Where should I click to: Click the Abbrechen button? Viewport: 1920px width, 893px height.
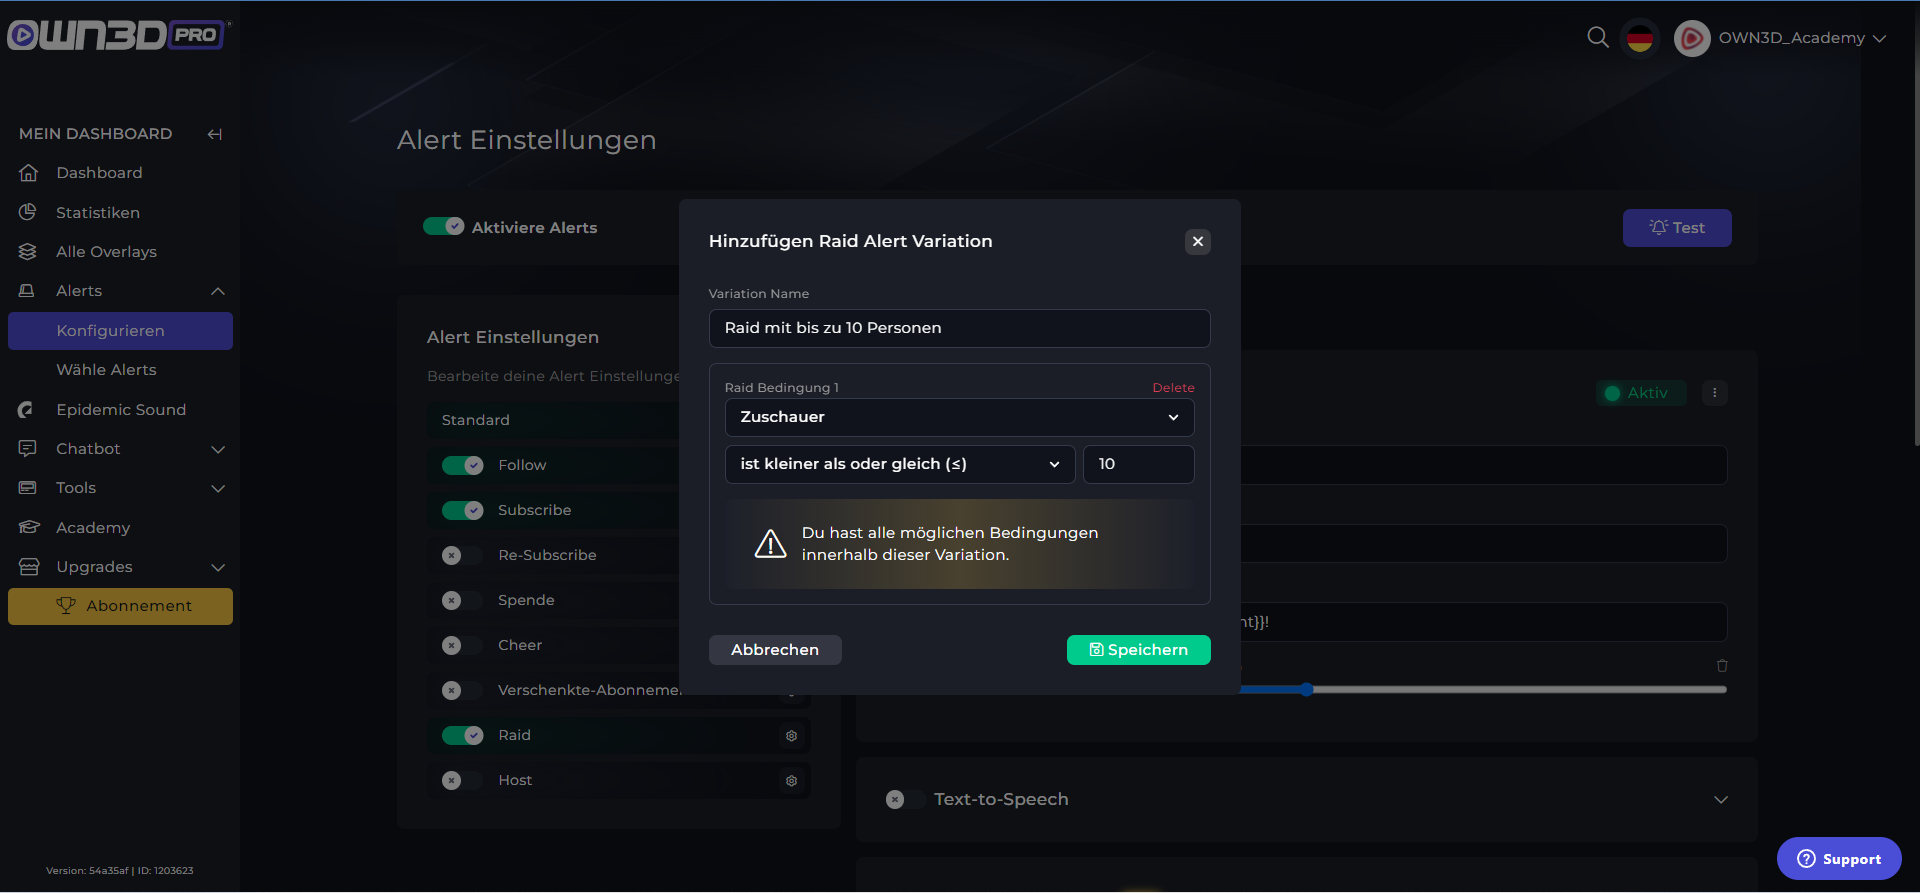point(774,650)
